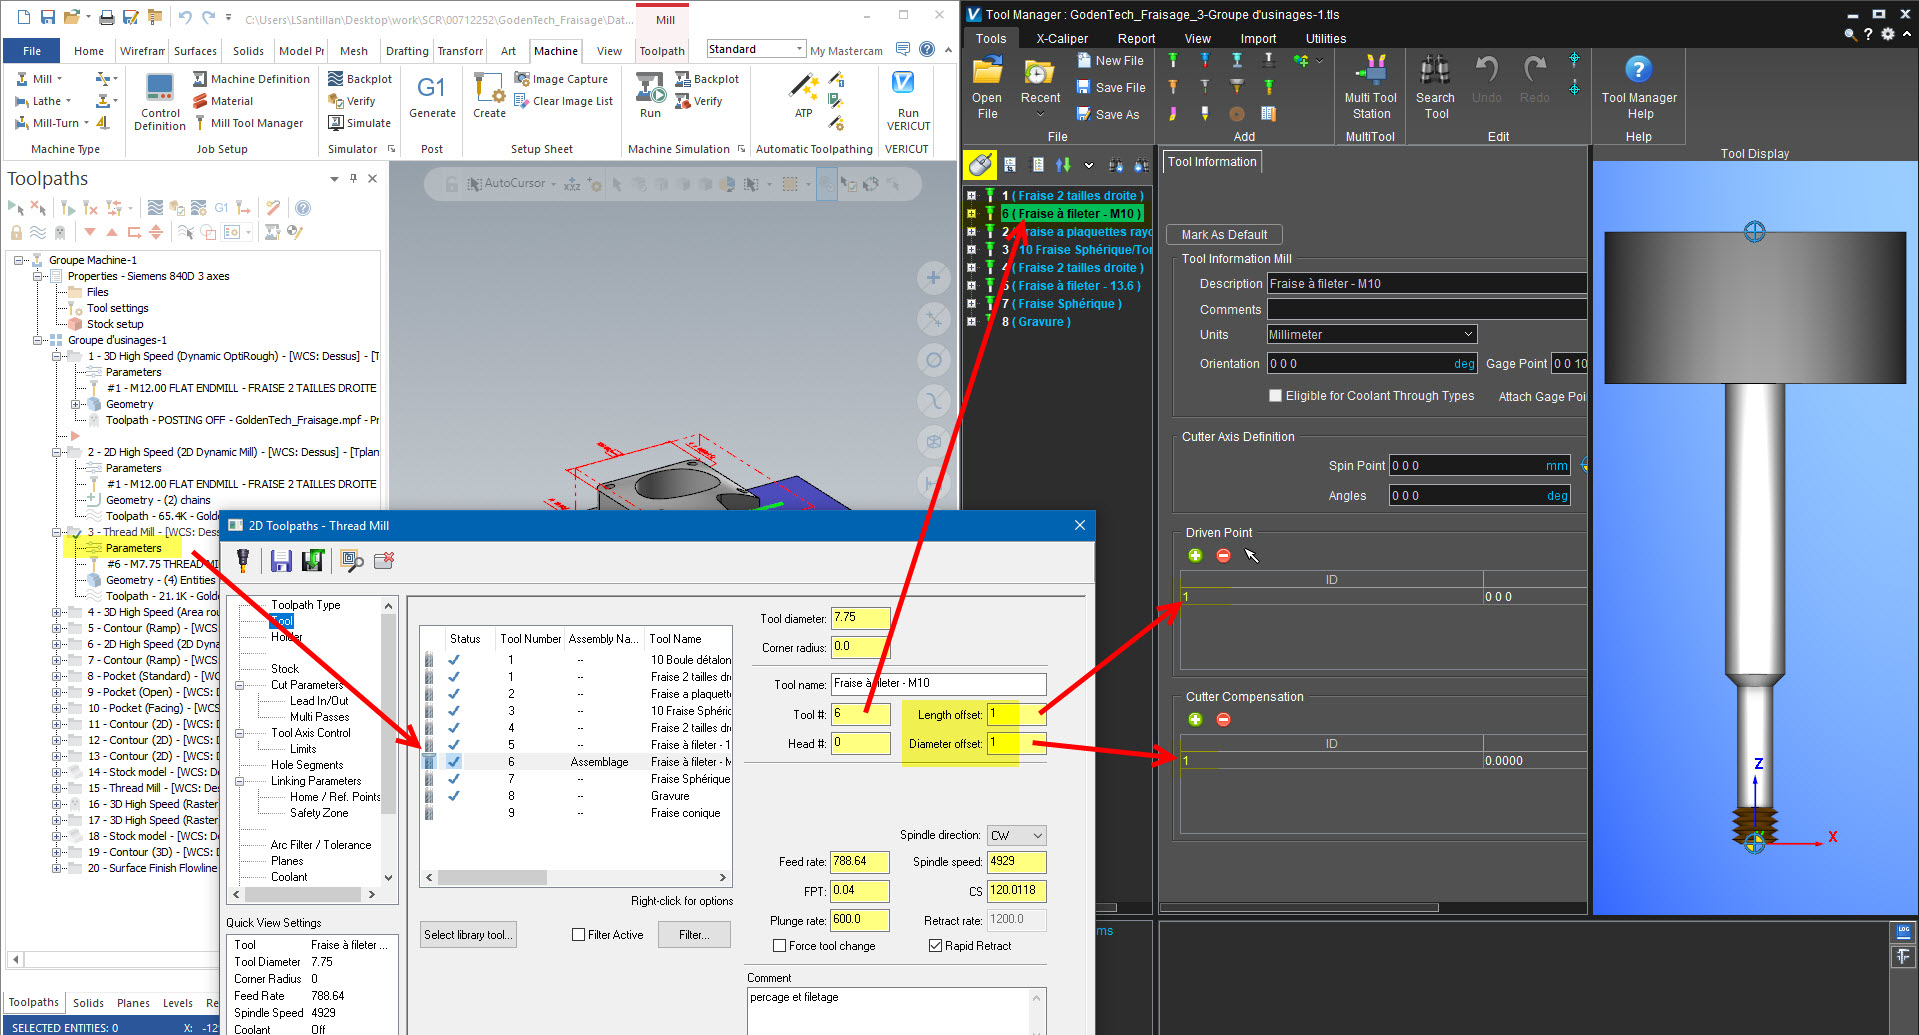Remove Driven Point with red minus
The image size is (1919, 1035).
(1223, 555)
